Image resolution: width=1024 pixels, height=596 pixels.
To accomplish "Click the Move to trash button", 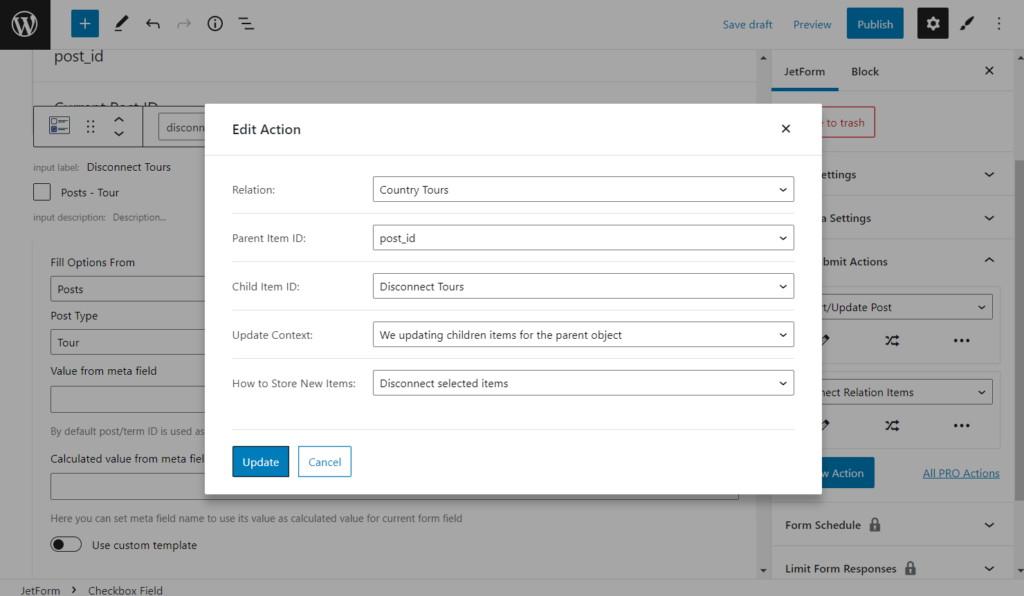I will 848,122.
